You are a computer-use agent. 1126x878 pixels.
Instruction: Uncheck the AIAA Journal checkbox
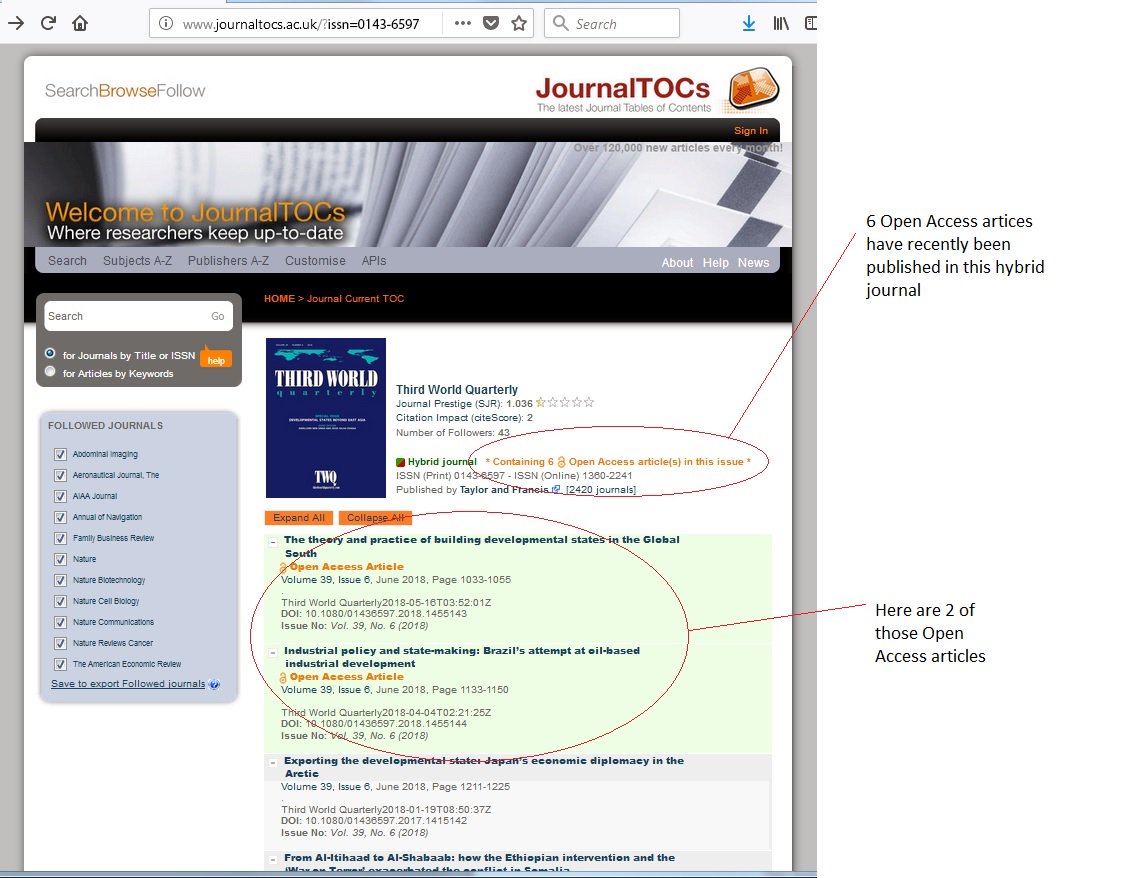60,496
